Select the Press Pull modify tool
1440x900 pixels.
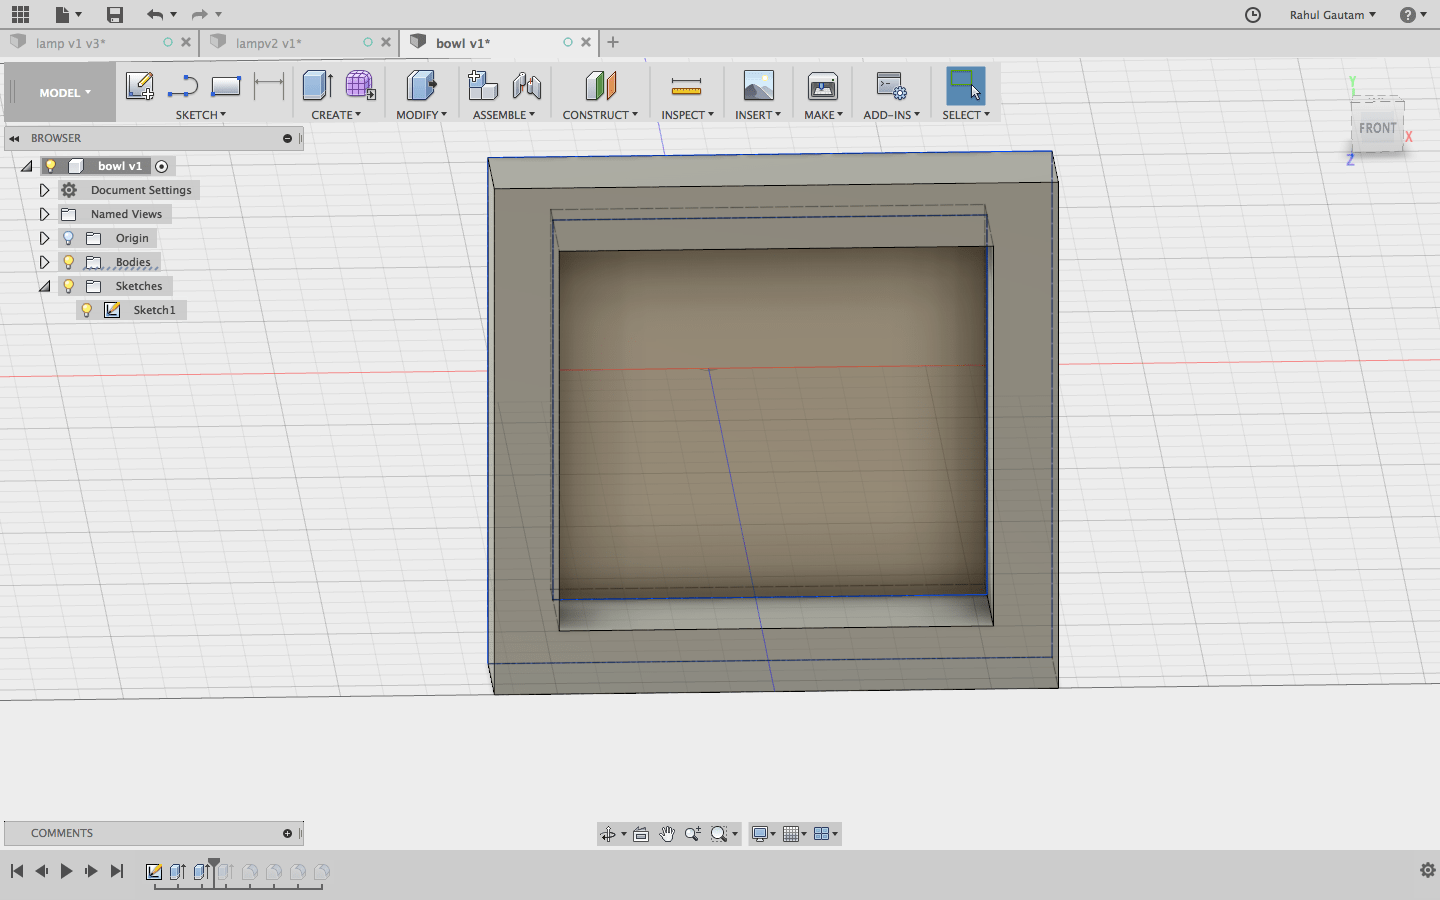click(x=421, y=86)
